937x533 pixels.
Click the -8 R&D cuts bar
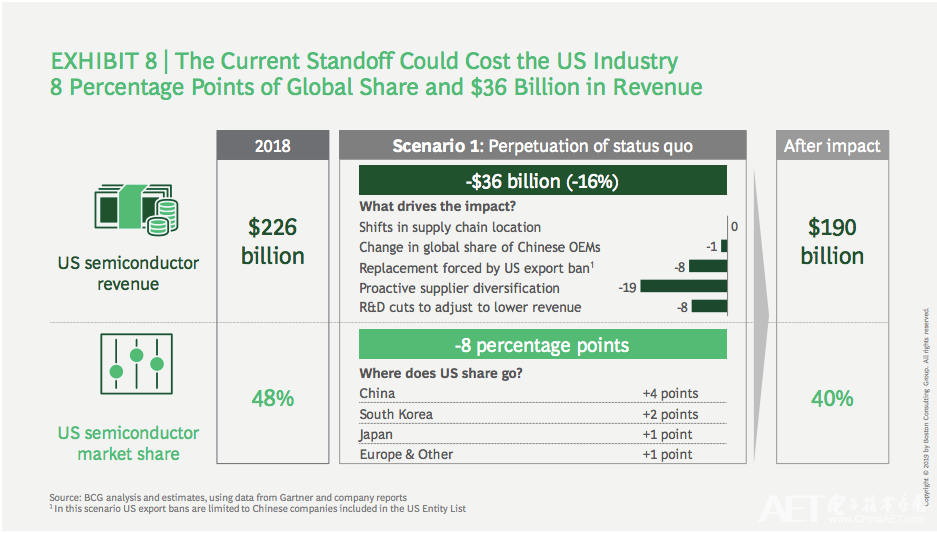[709, 307]
